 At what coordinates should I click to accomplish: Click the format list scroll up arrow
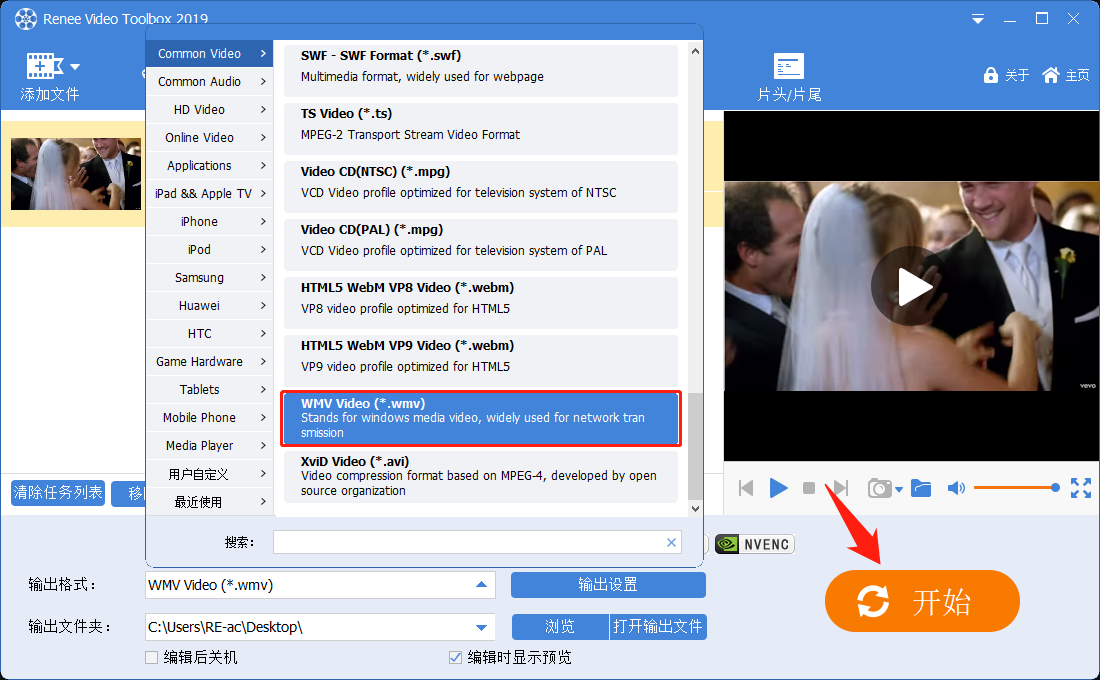click(x=695, y=51)
